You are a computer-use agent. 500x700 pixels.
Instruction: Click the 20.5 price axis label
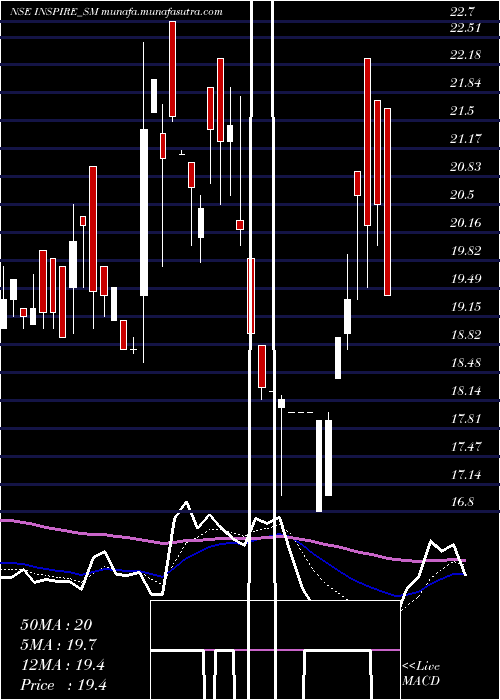point(462,195)
